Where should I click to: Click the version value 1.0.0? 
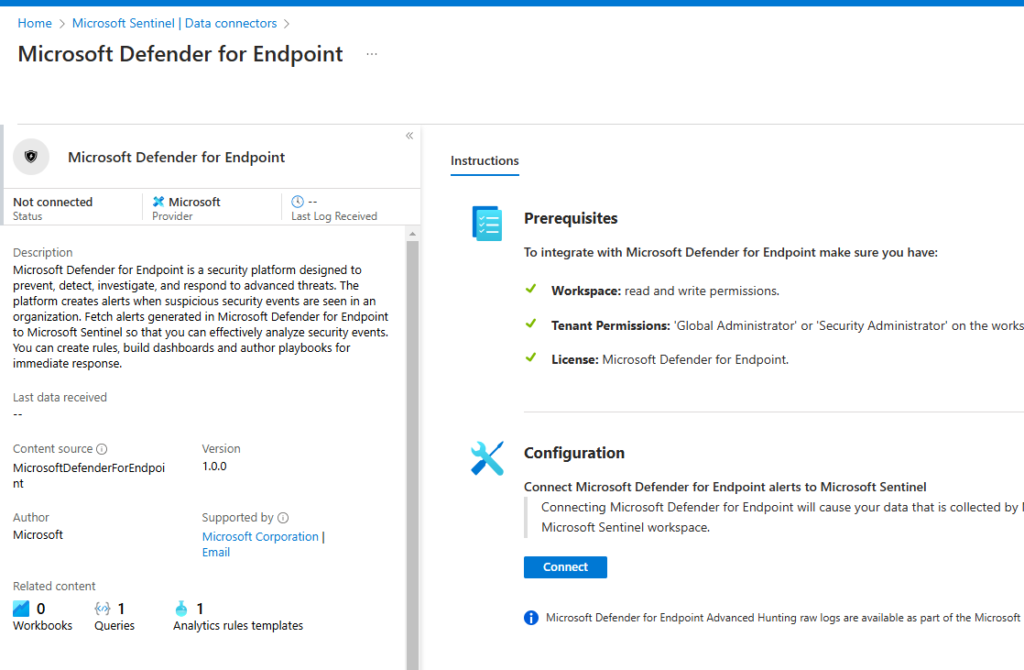pyautogui.click(x=214, y=466)
